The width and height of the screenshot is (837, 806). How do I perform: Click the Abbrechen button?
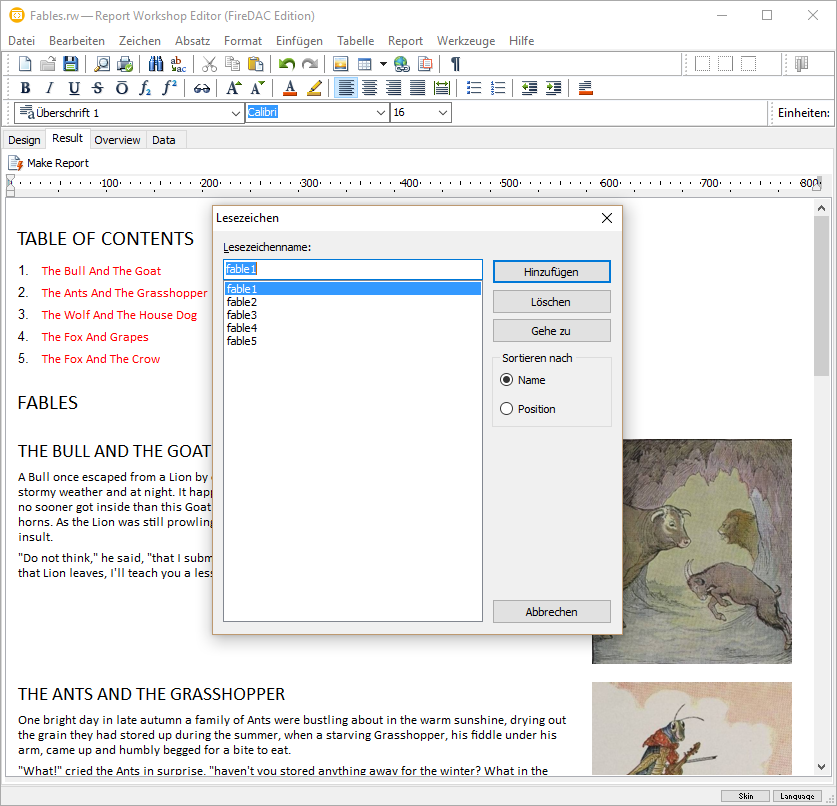point(551,612)
